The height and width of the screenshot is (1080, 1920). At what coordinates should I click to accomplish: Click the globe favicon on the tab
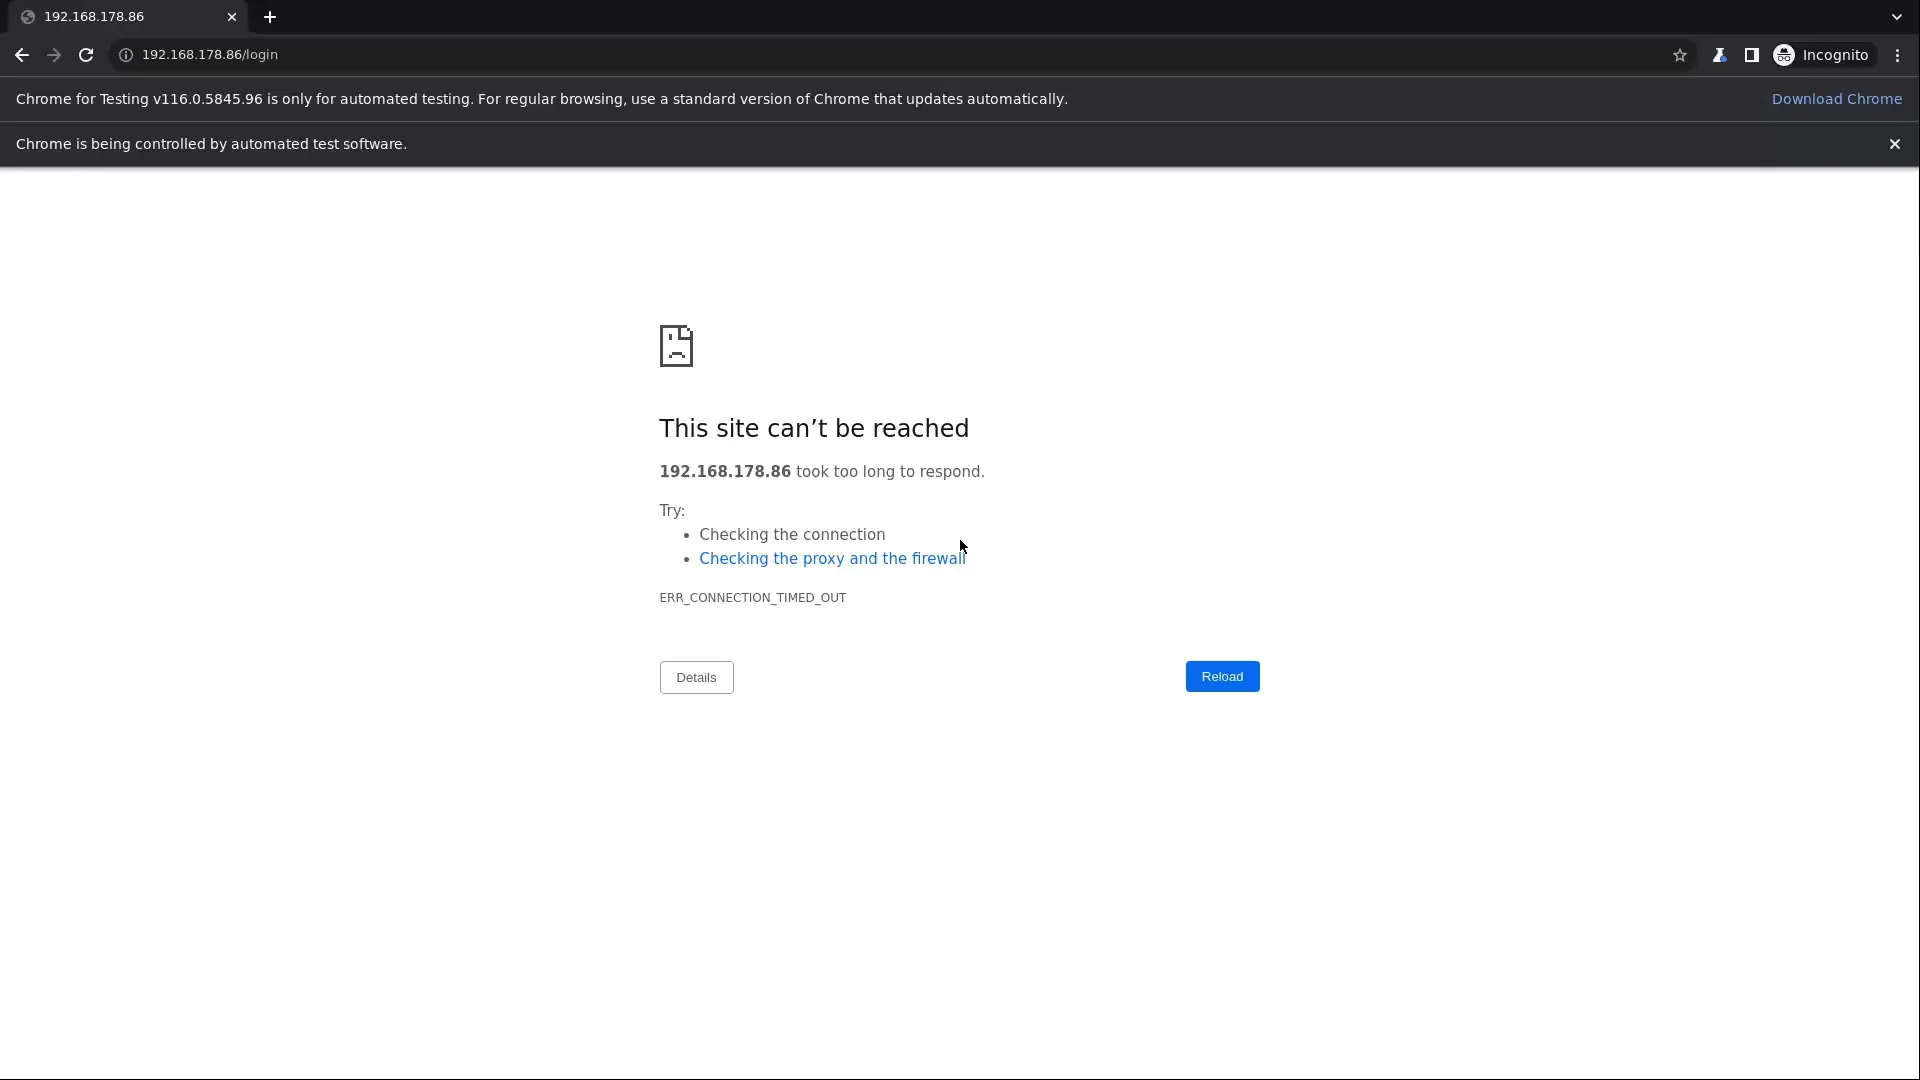[28, 16]
